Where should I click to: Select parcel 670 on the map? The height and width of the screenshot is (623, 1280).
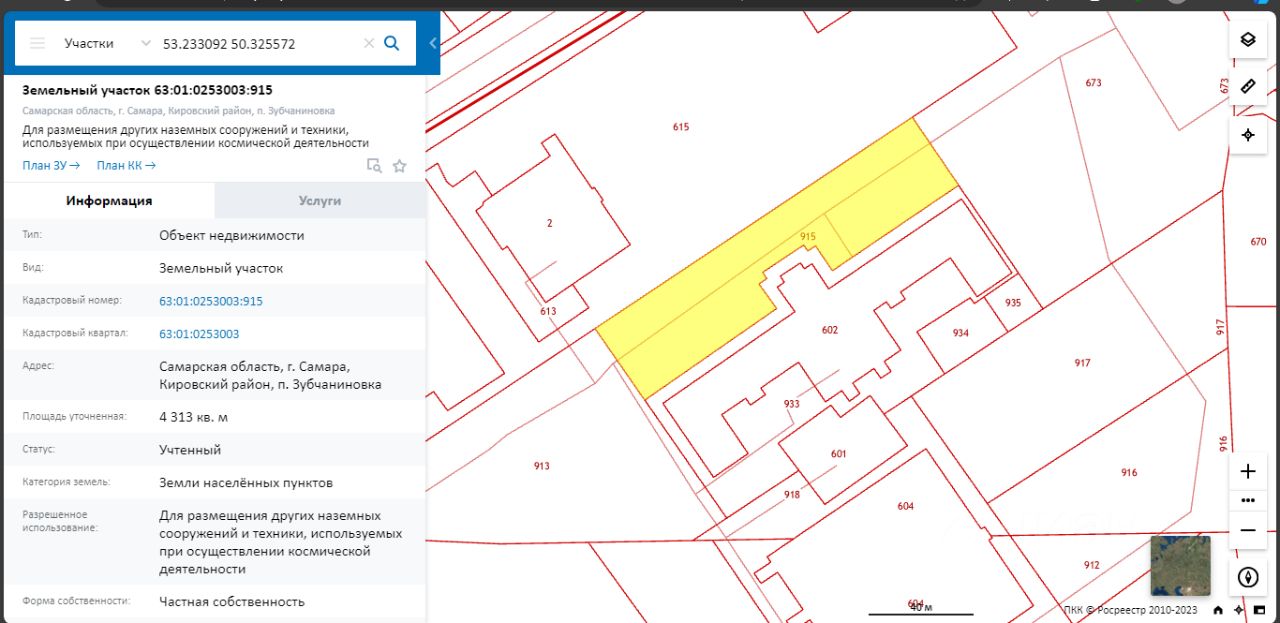(1258, 242)
